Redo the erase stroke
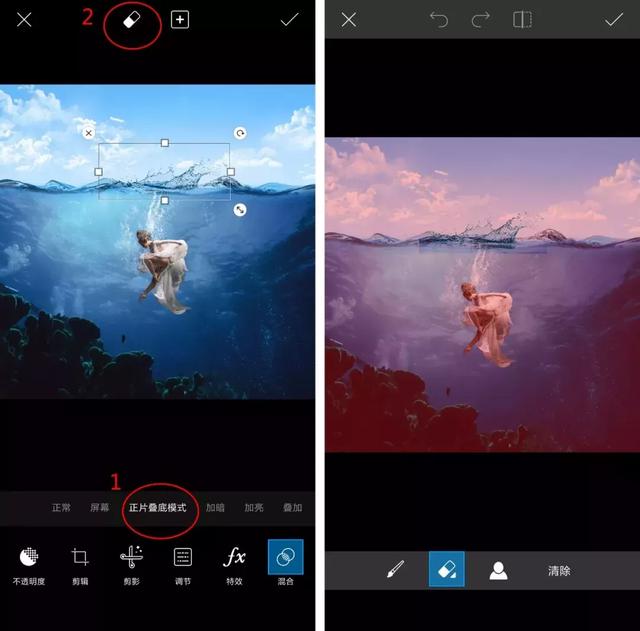Image resolution: width=640 pixels, height=631 pixels. click(481, 19)
